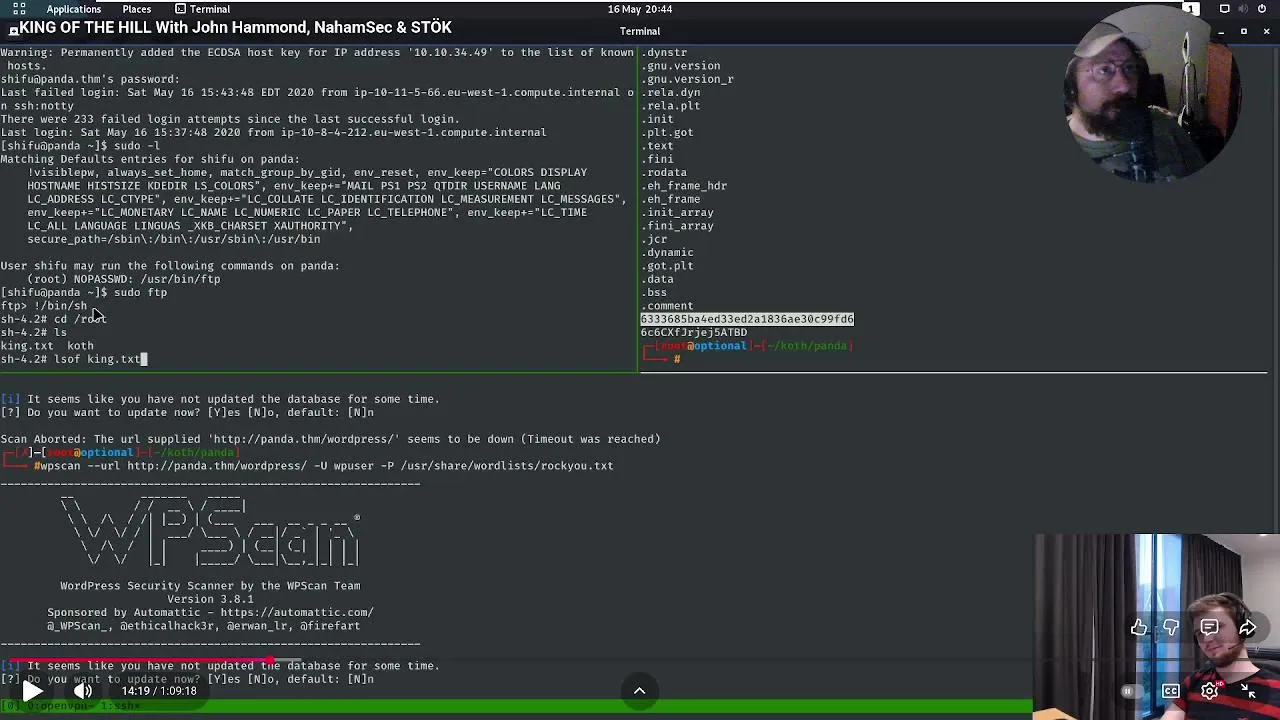Click the '.dynstr' section name

(664, 52)
